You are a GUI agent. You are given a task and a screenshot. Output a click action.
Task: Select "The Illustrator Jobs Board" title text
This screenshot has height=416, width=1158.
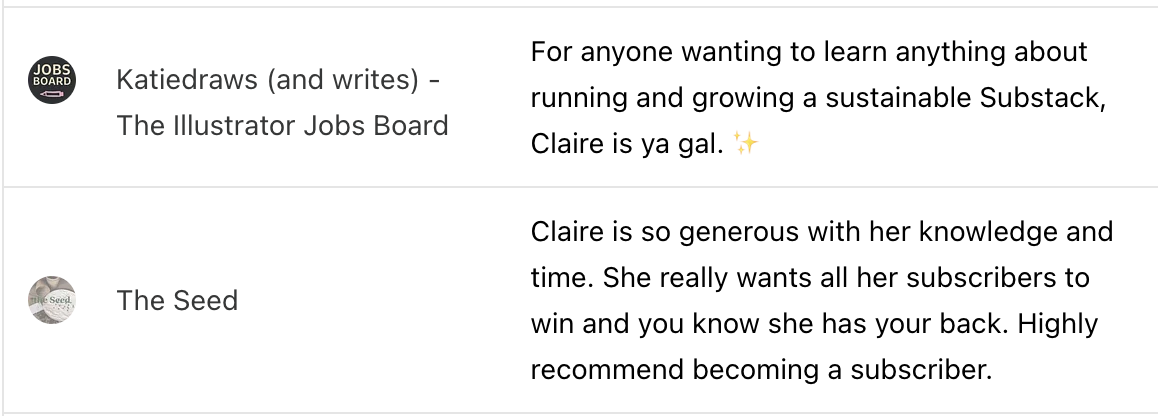point(282,126)
